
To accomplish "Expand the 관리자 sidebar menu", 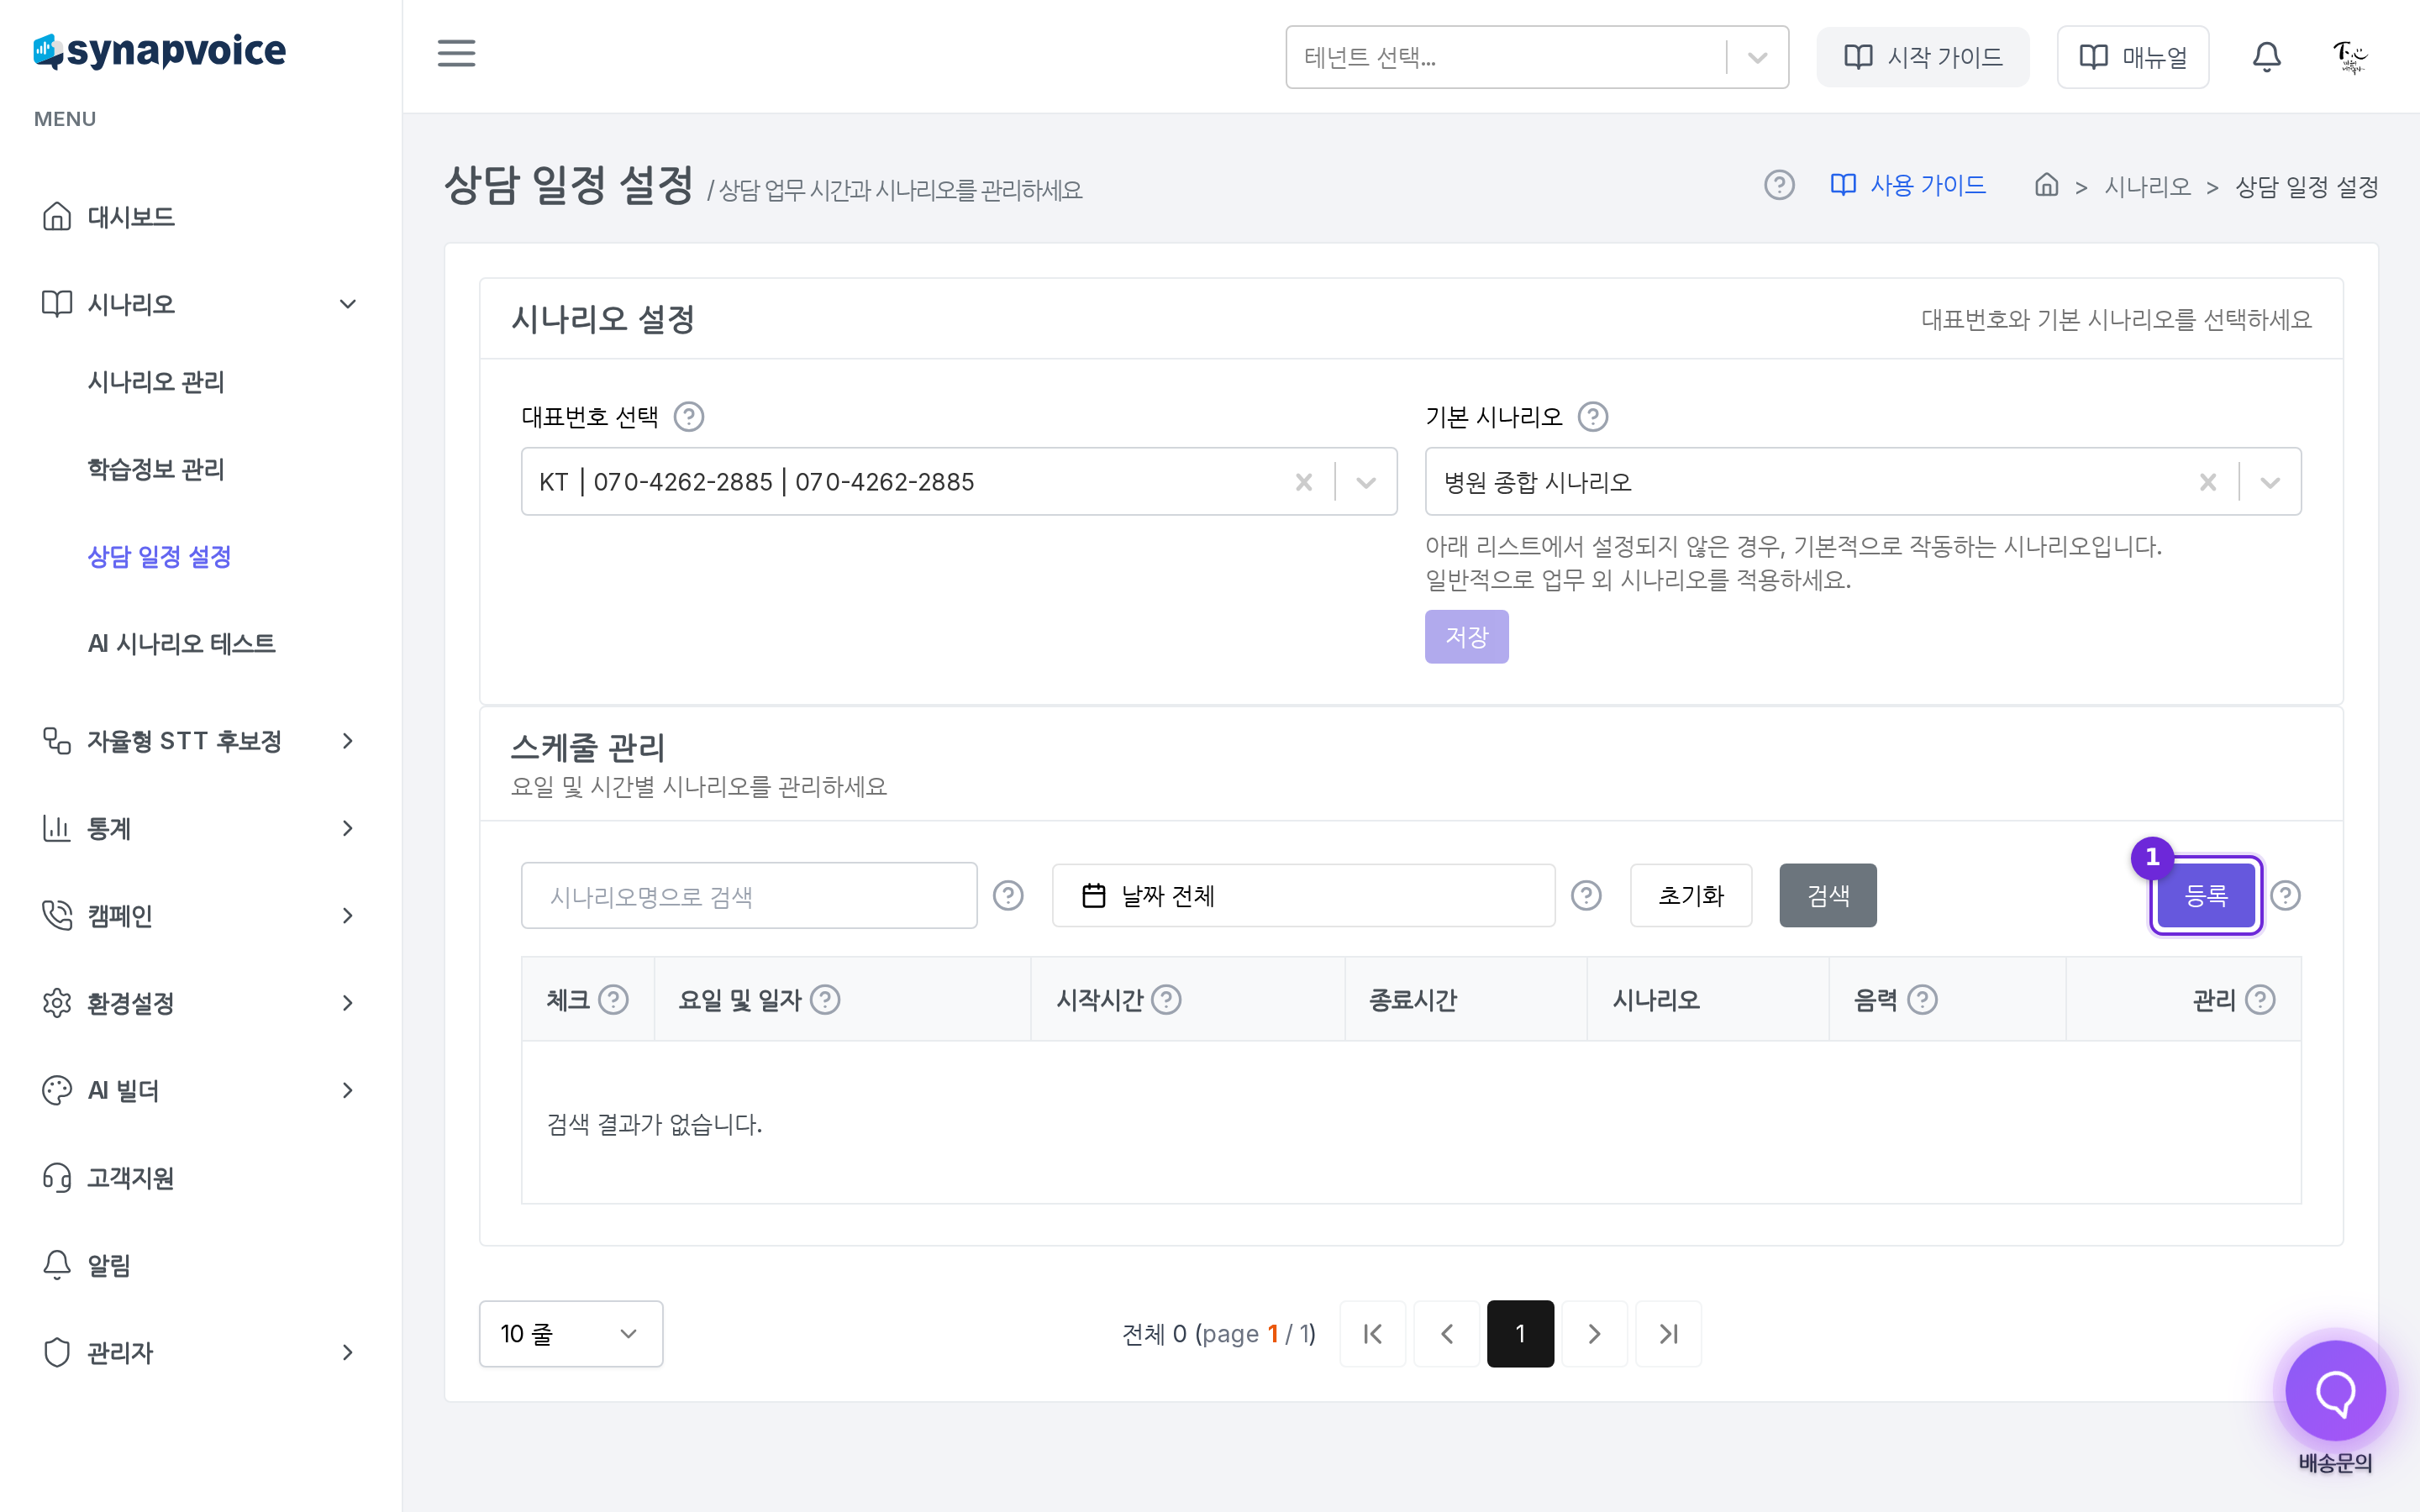I will pyautogui.click(x=200, y=1352).
